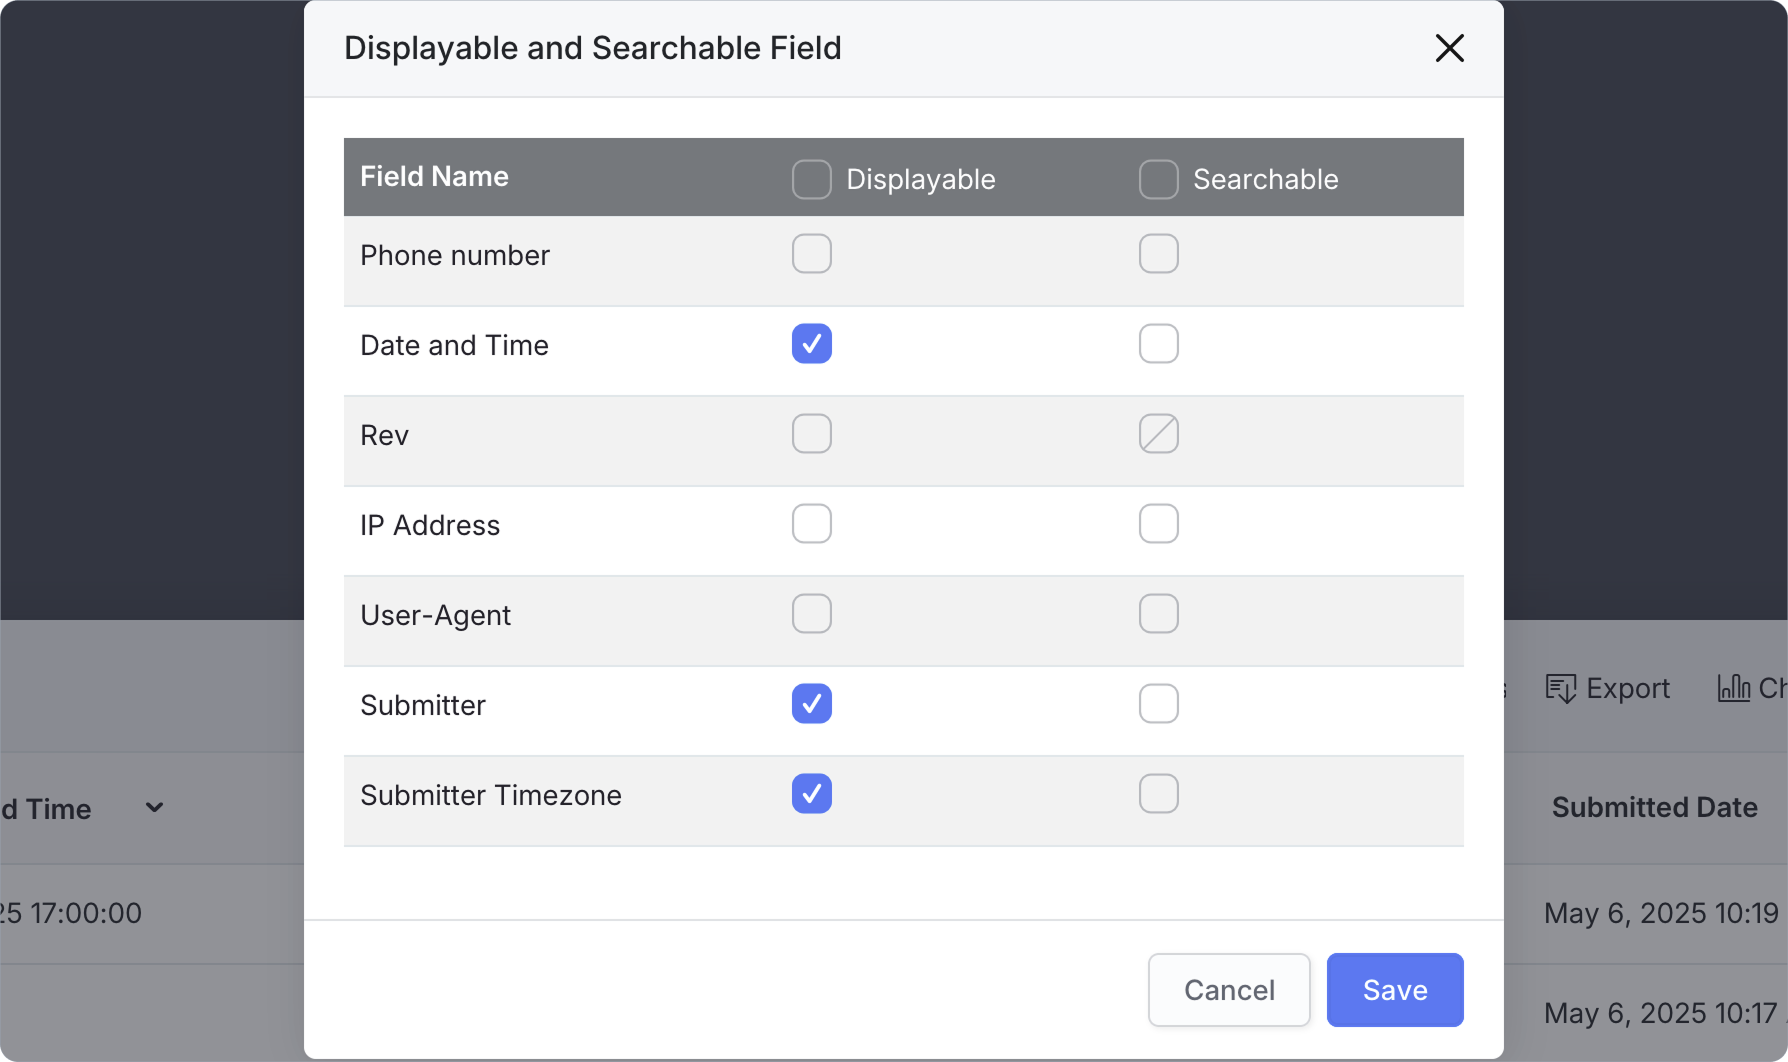This screenshot has width=1788, height=1062.
Task: Select the 'User-Agent' field name
Action: pos(435,616)
